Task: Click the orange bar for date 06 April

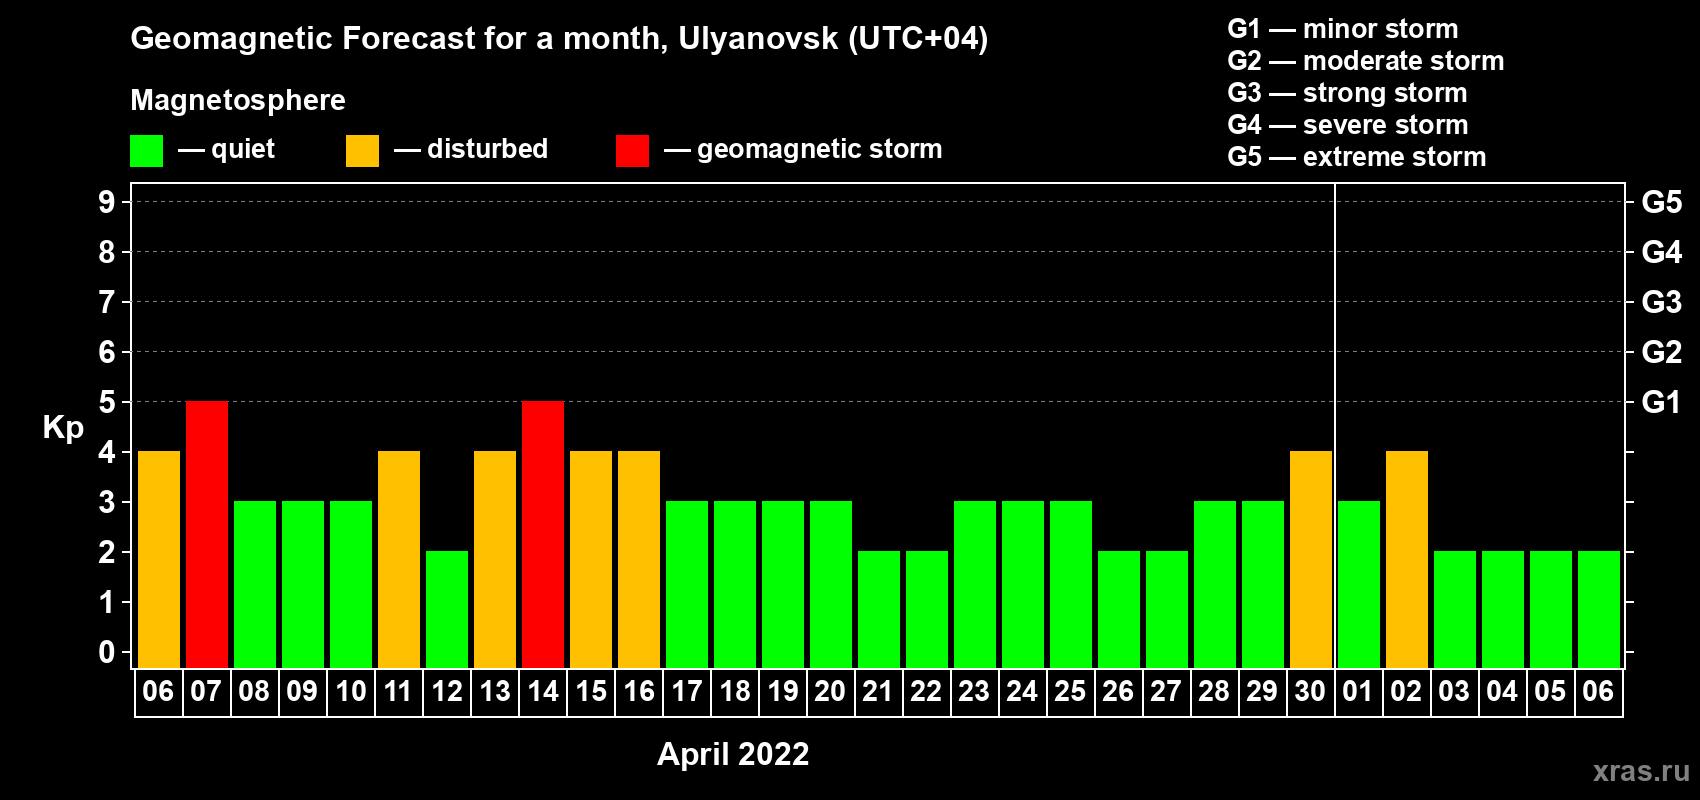Action: [x=159, y=560]
